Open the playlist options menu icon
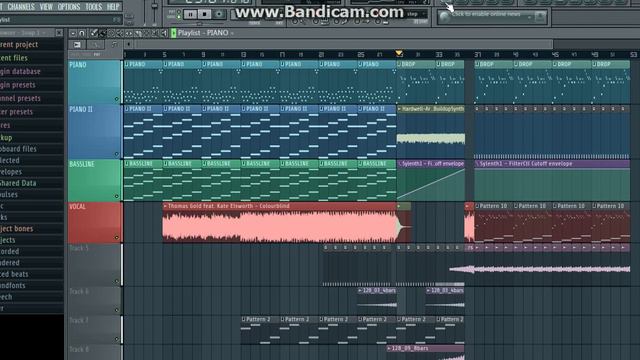Screen dimensions: 640x360 point(73,33)
